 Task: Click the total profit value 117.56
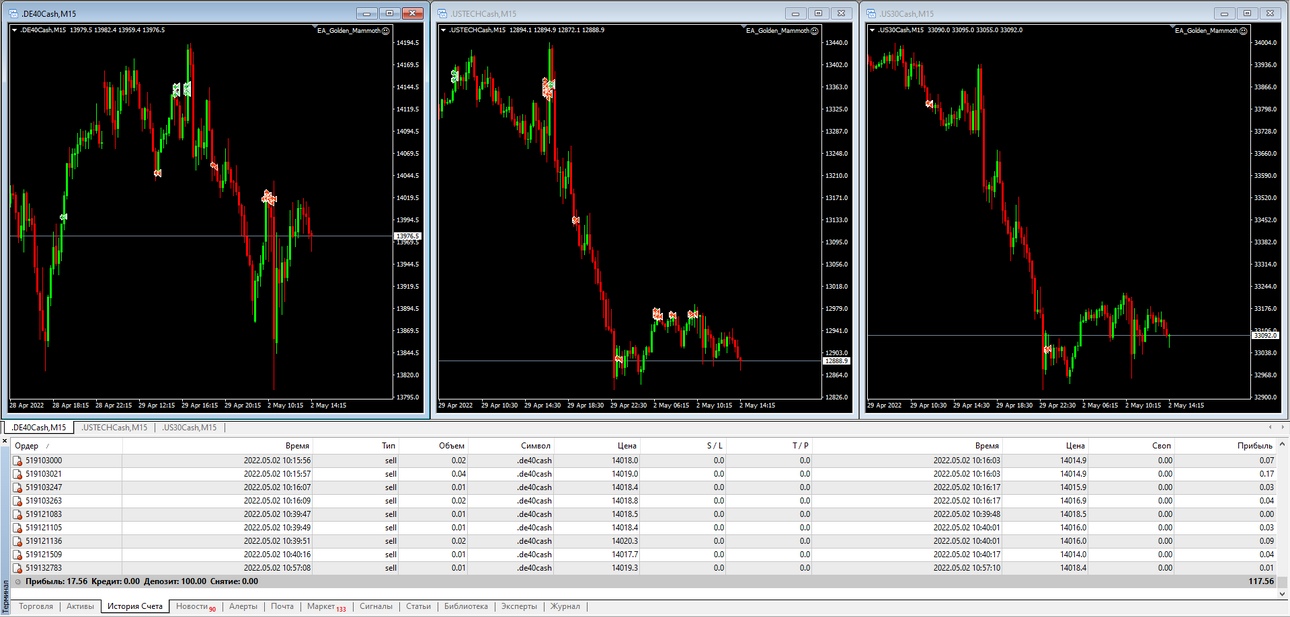point(1260,581)
